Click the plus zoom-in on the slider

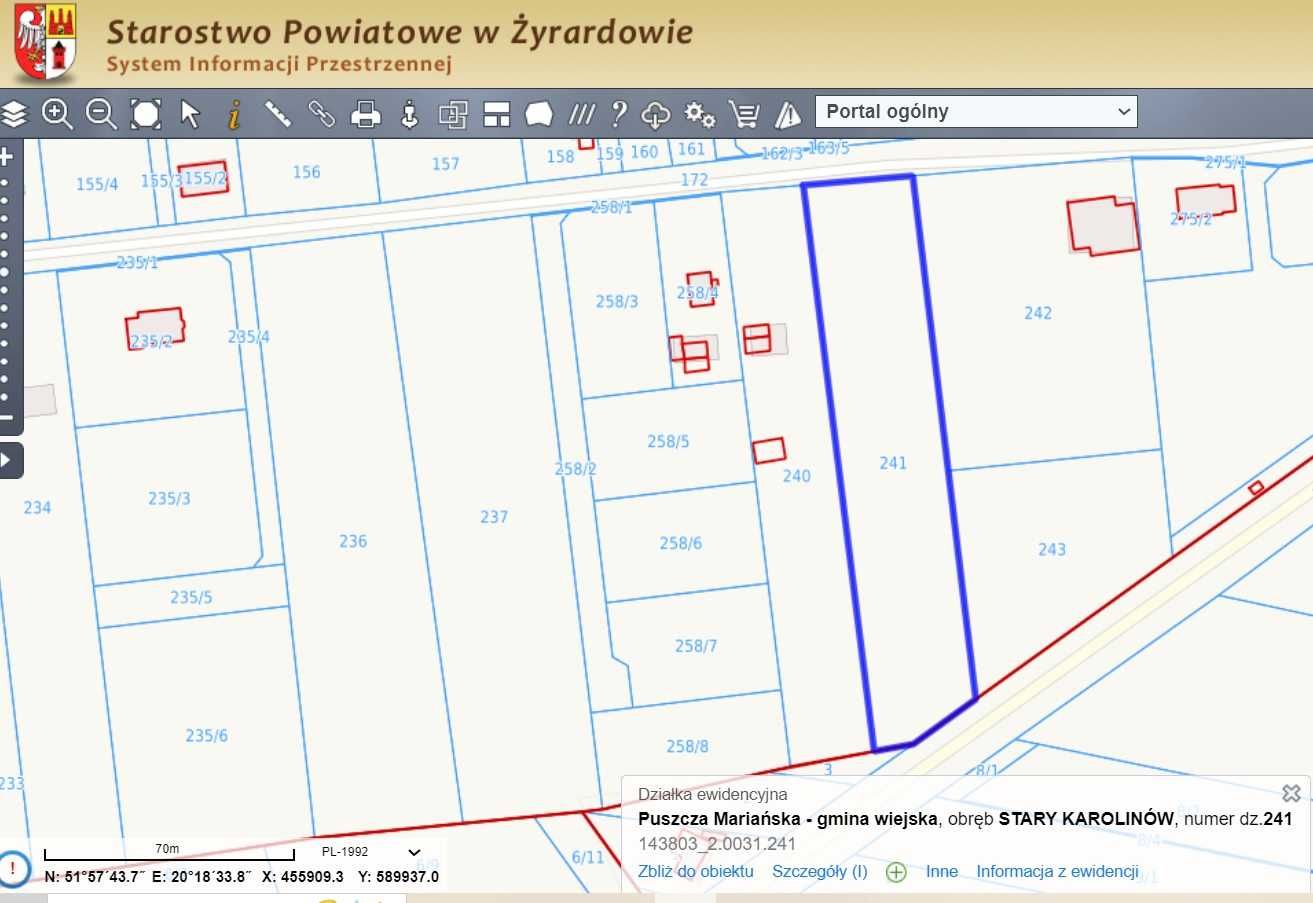coord(6,156)
